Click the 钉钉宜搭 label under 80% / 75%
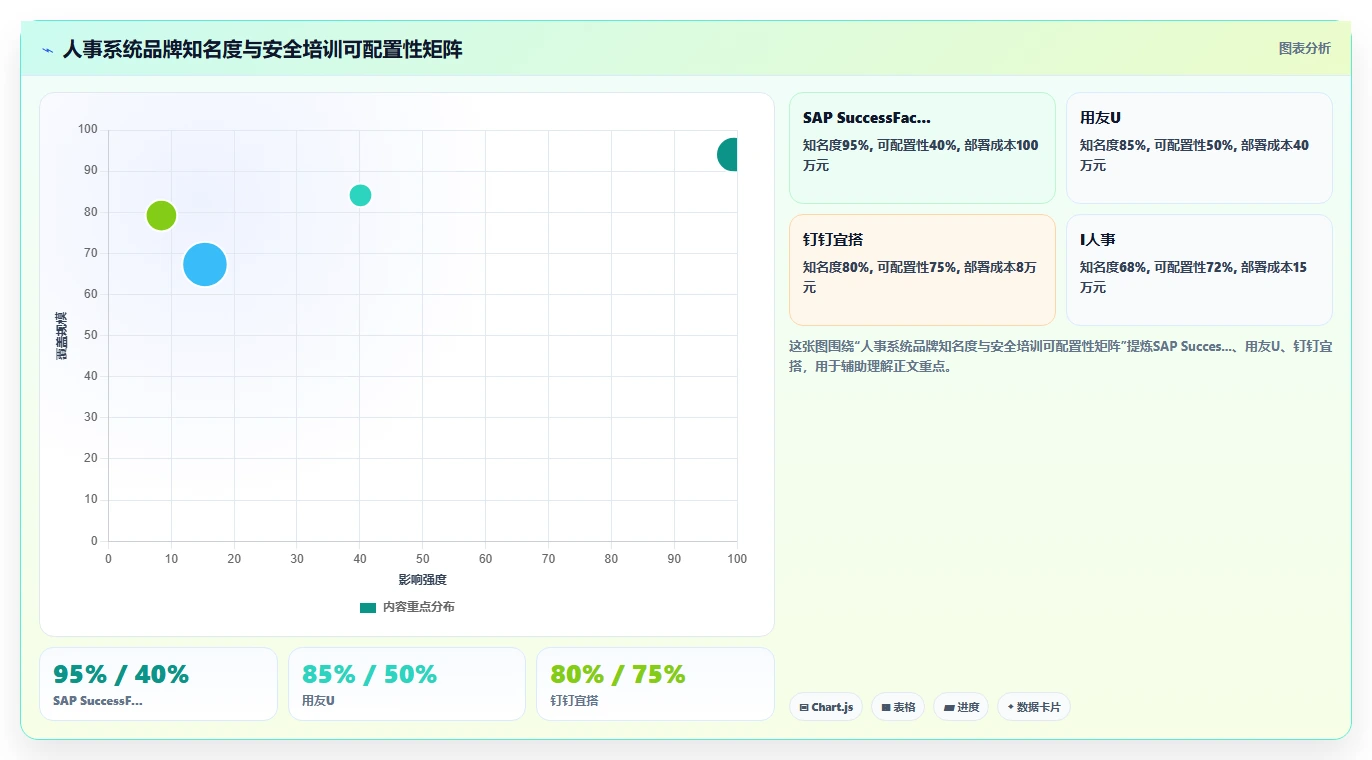Screen dimensions: 1372x760 click(574, 701)
